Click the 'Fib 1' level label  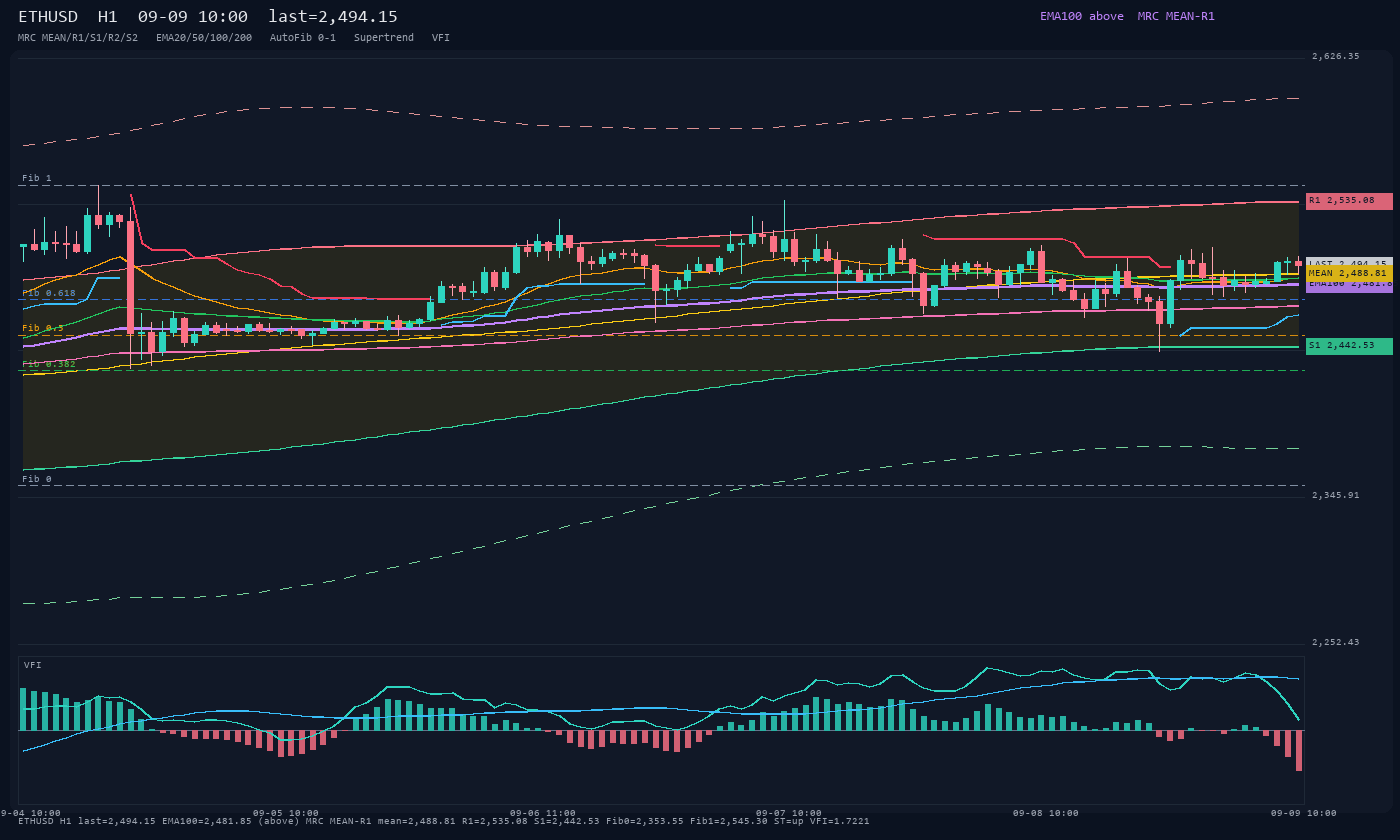coord(37,178)
